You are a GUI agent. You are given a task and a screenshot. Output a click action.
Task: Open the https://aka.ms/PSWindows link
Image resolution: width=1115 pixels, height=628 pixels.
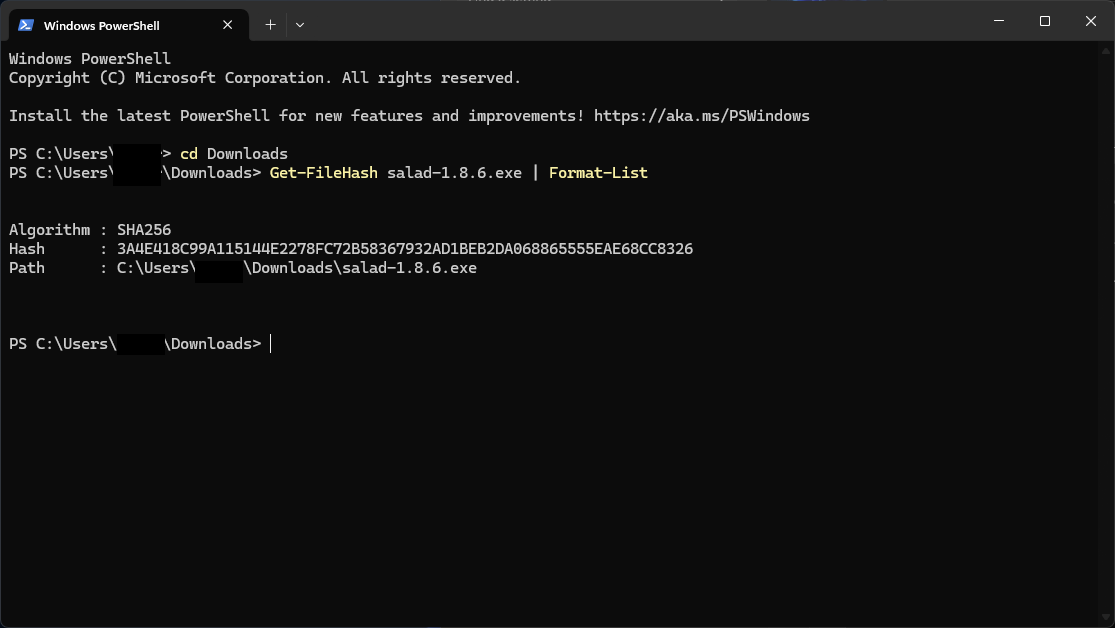702,116
